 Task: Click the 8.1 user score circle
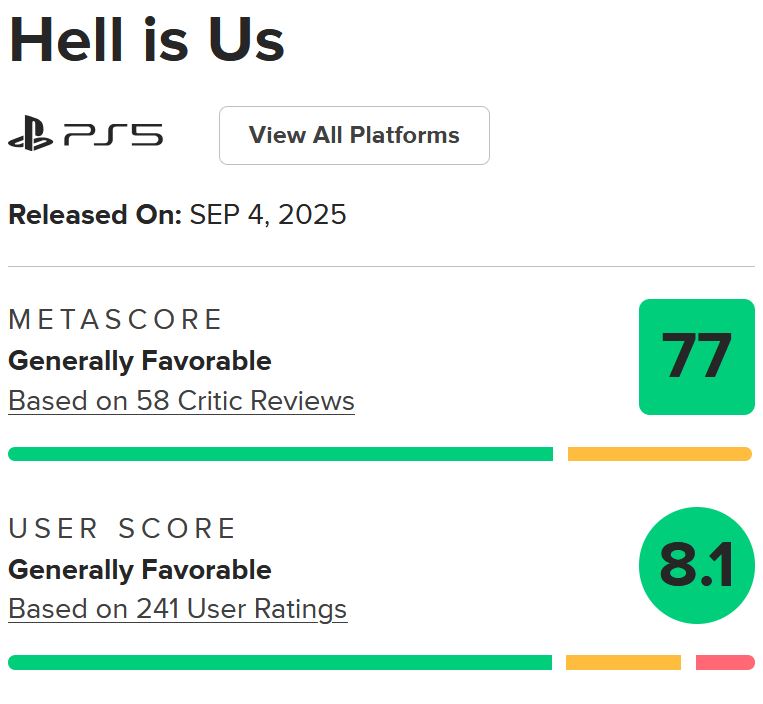coord(696,565)
